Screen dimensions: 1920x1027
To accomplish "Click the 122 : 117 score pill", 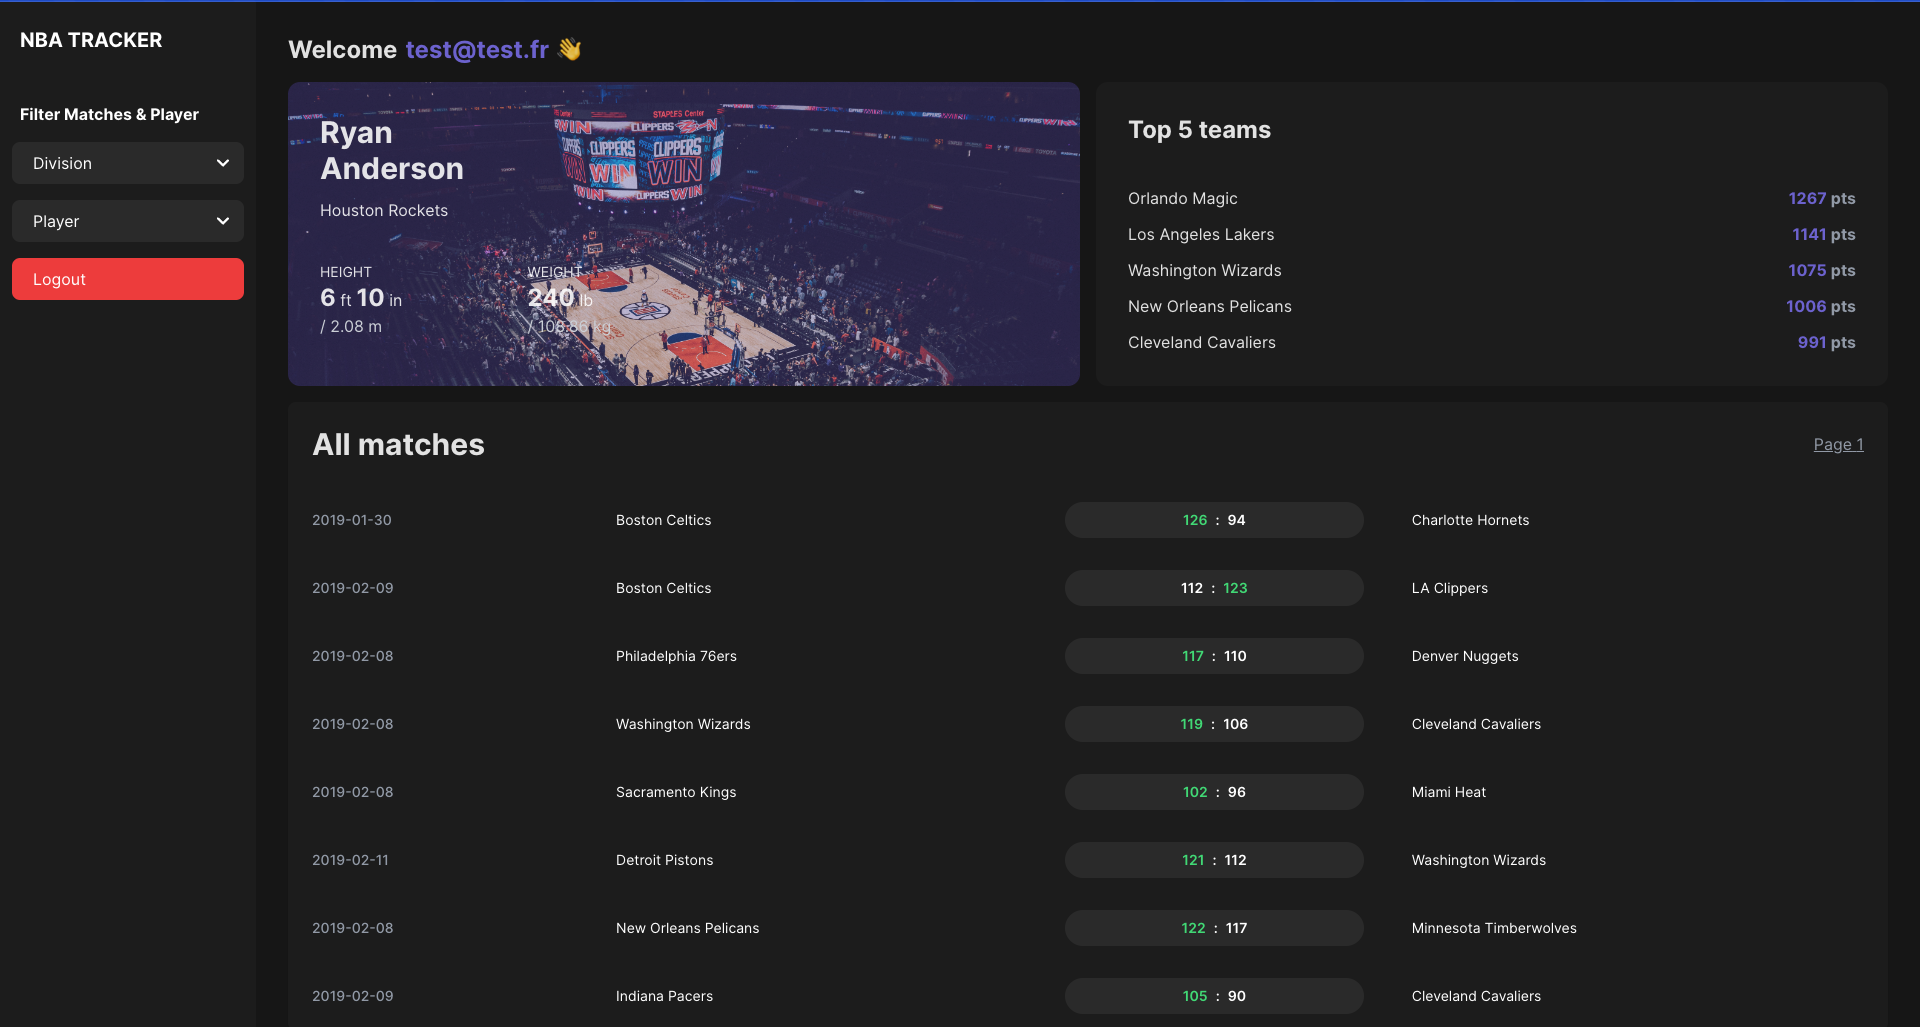I will click(1214, 928).
